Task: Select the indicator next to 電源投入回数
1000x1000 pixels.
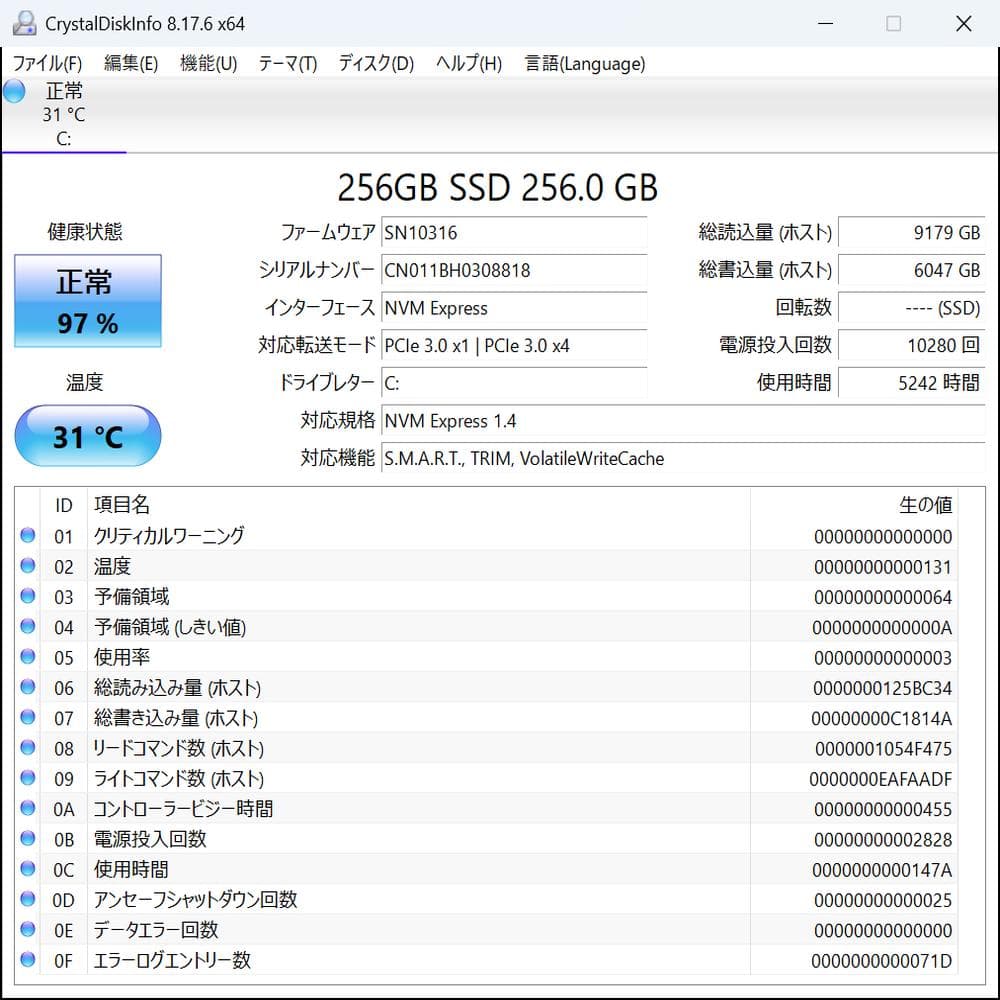Action: click(29, 839)
